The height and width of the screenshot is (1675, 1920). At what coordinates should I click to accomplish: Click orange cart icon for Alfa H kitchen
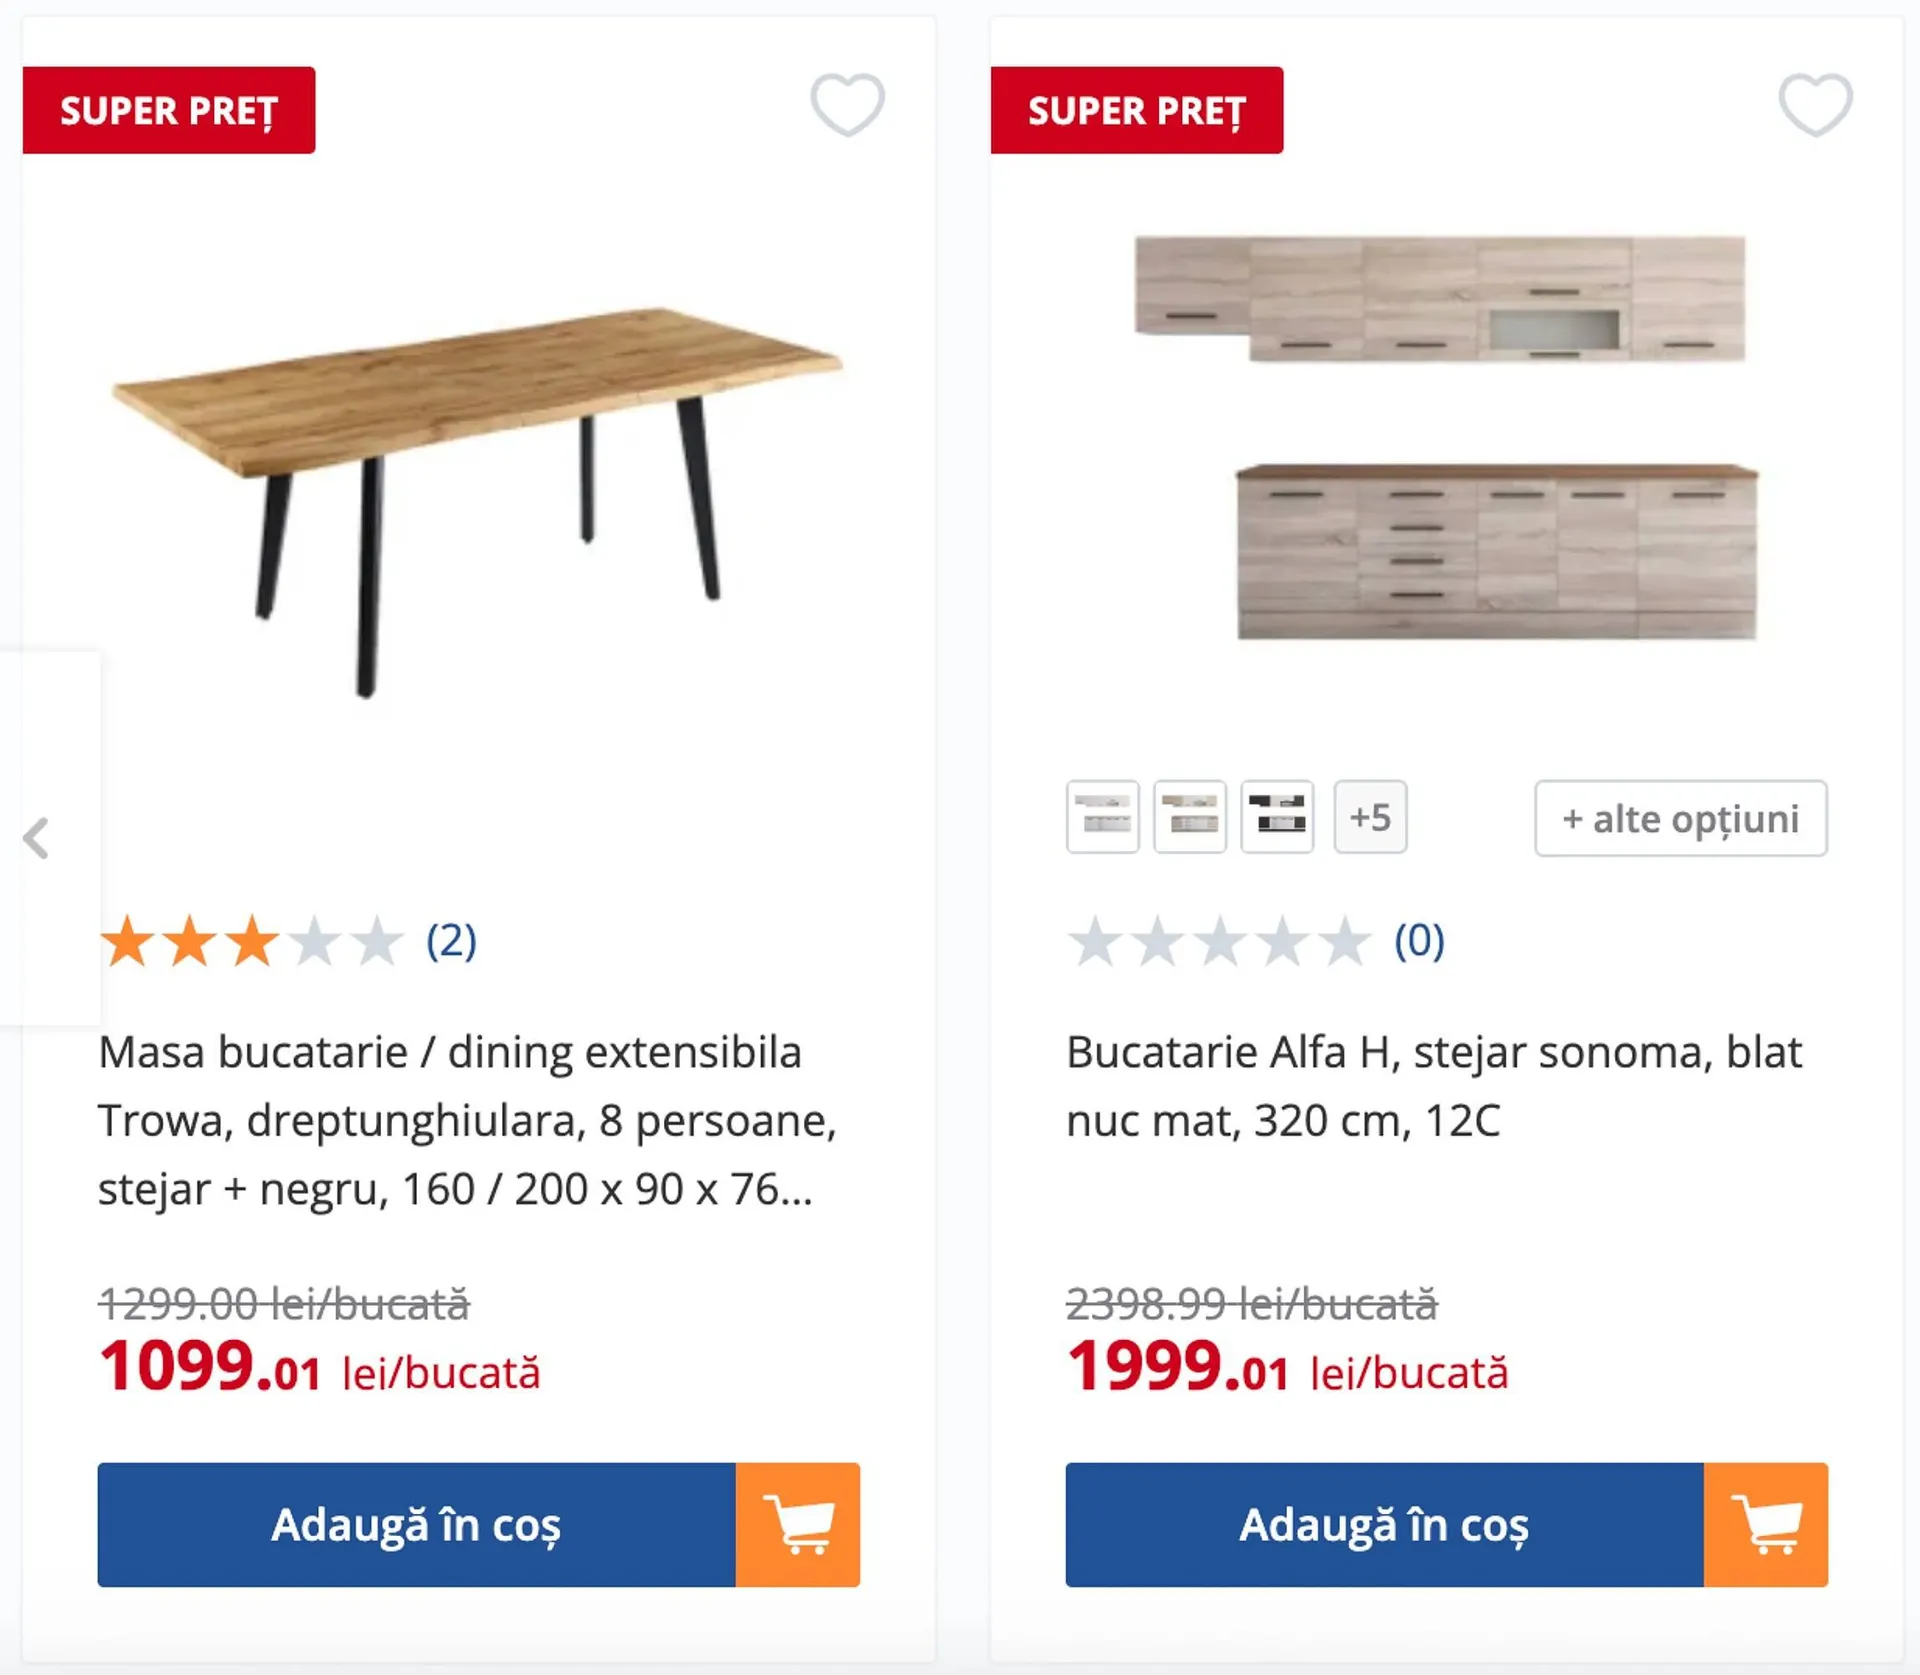[1765, 1524]
